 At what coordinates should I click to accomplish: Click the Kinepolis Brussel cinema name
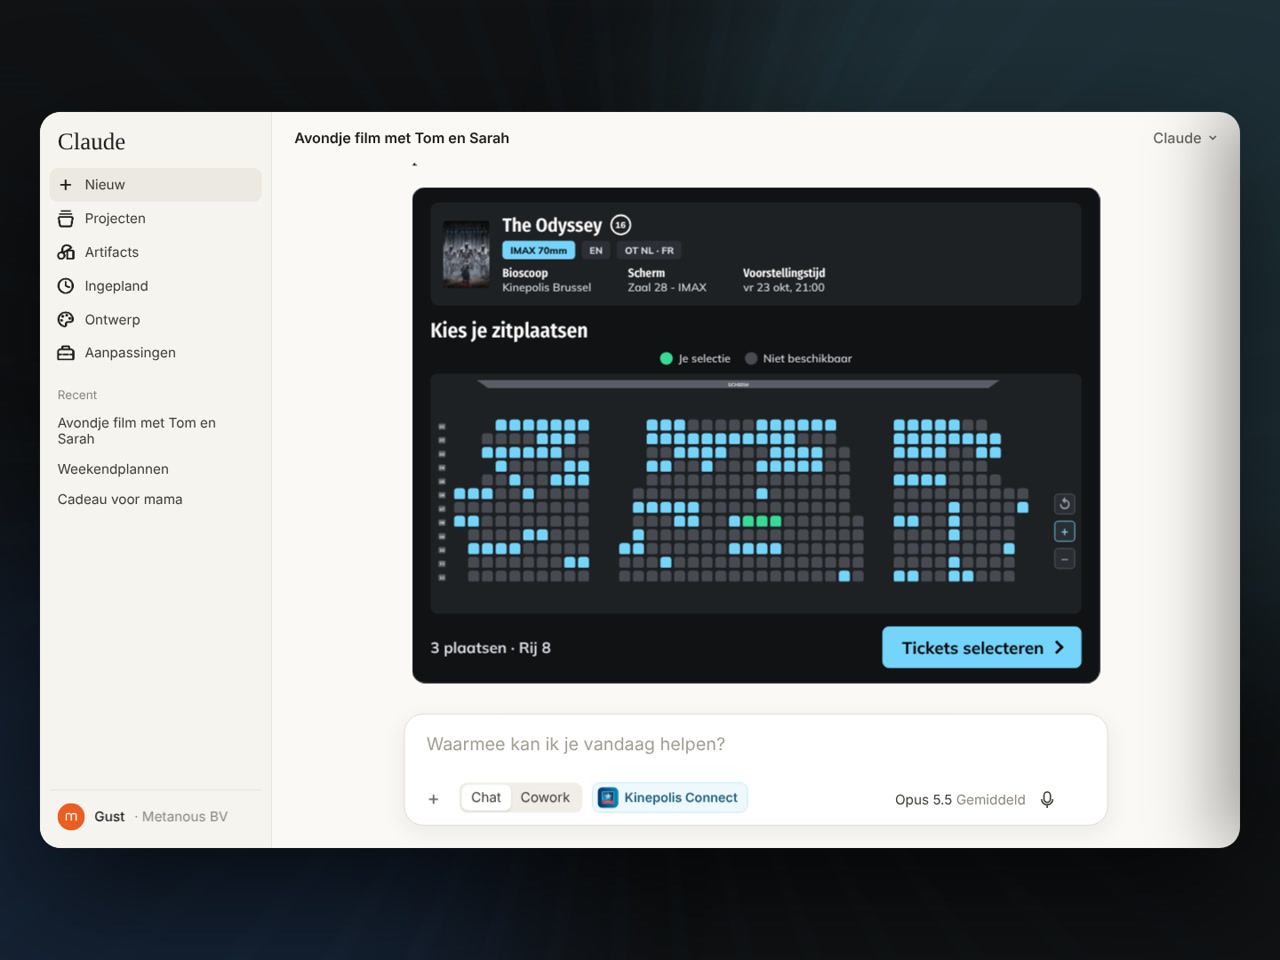tap(547, 288)
